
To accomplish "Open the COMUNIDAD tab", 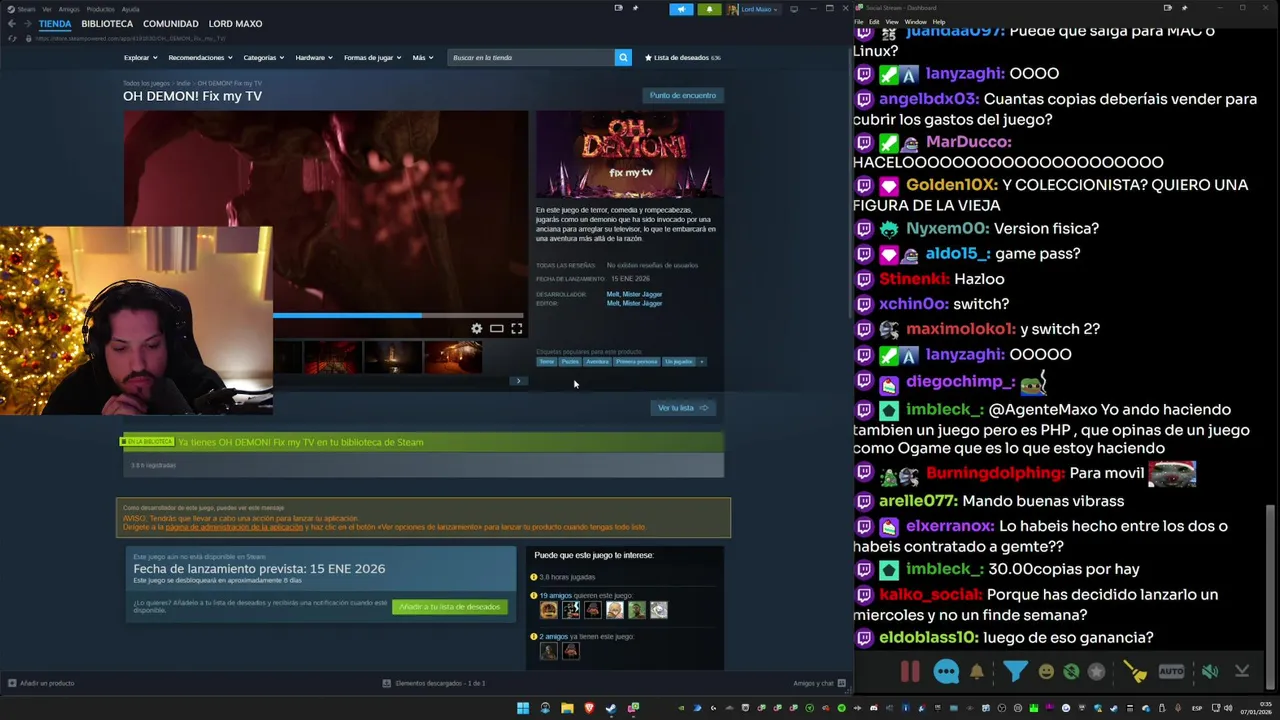I will (x=170, y=23).
